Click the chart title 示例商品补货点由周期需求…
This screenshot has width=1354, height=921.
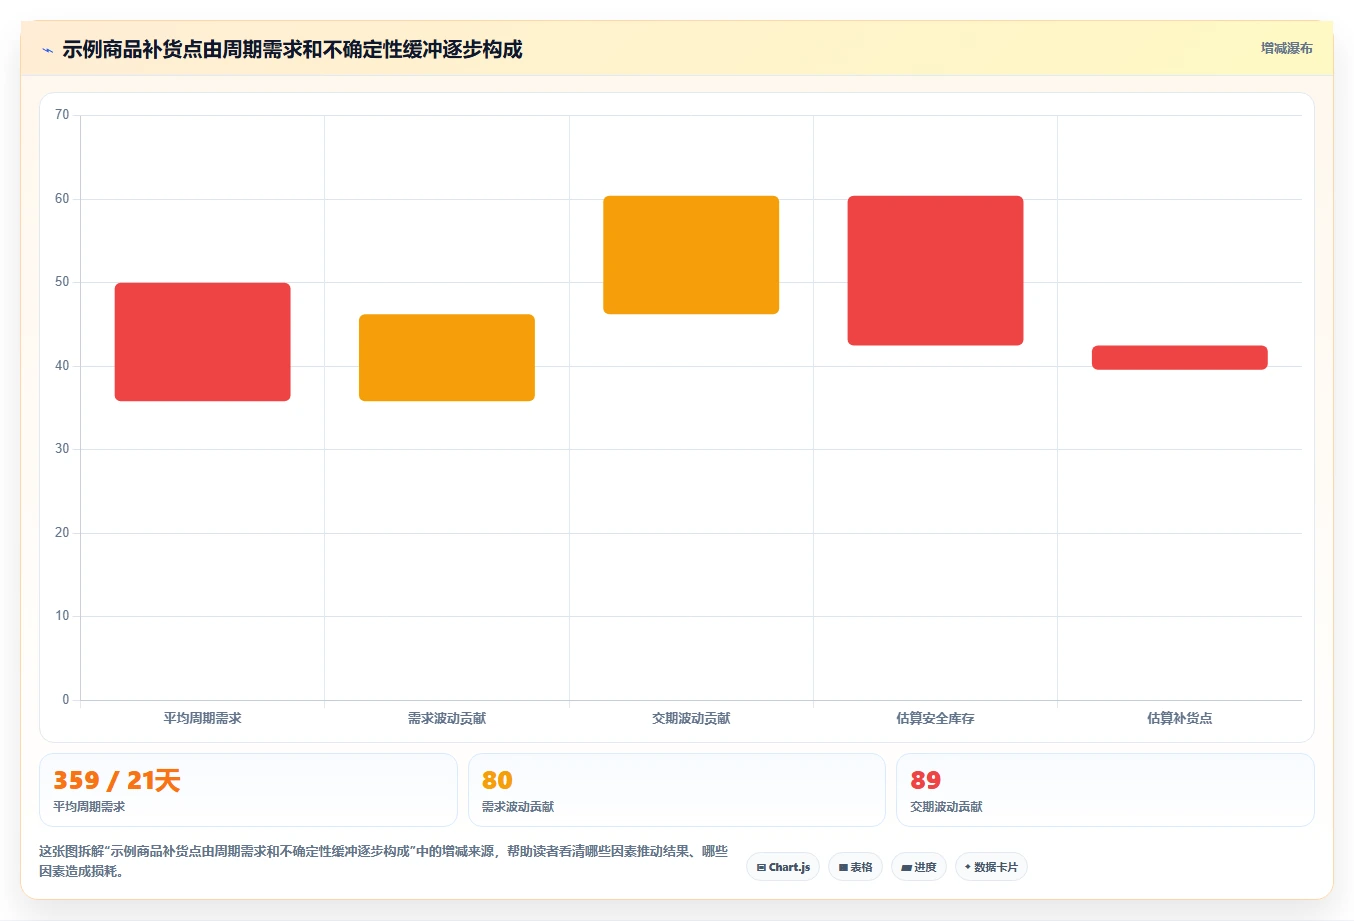[x=292, y=49]
